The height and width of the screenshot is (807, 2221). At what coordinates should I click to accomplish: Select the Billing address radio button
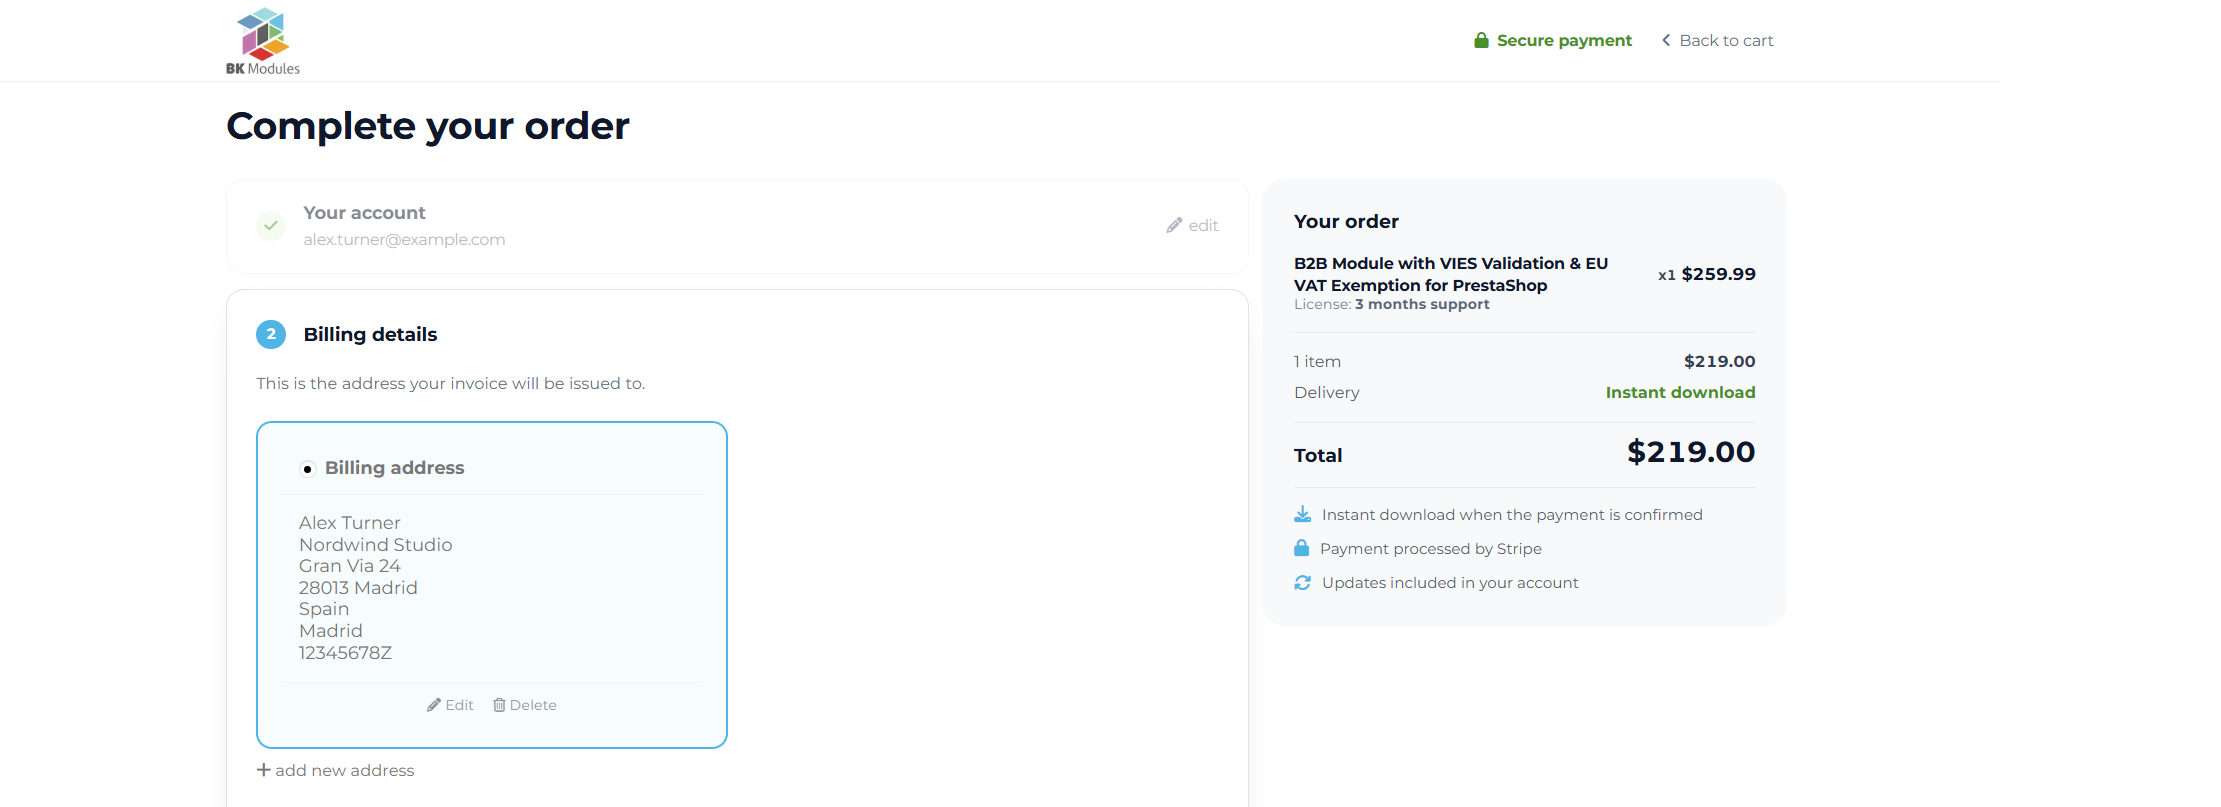[x=308, y=469]
